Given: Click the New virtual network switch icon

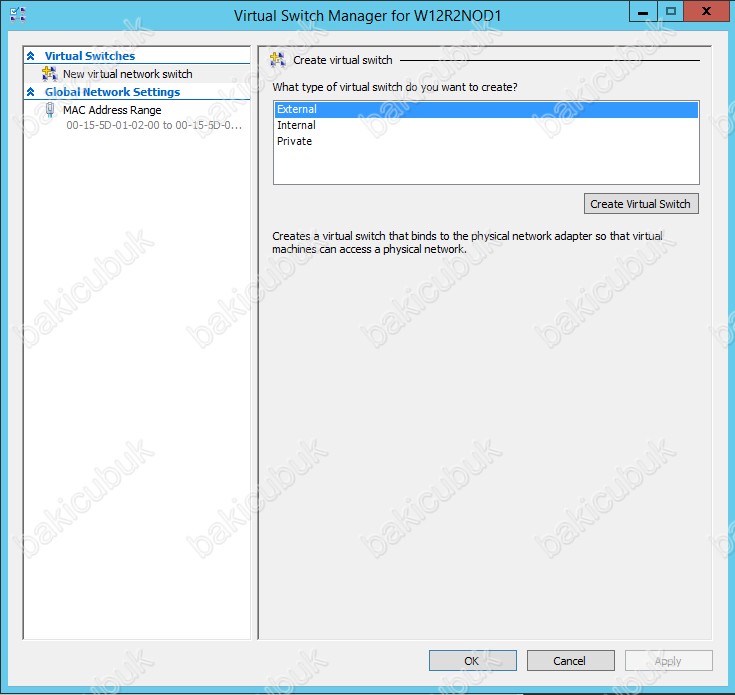Looking at the screenshot, I should point(50,74).
